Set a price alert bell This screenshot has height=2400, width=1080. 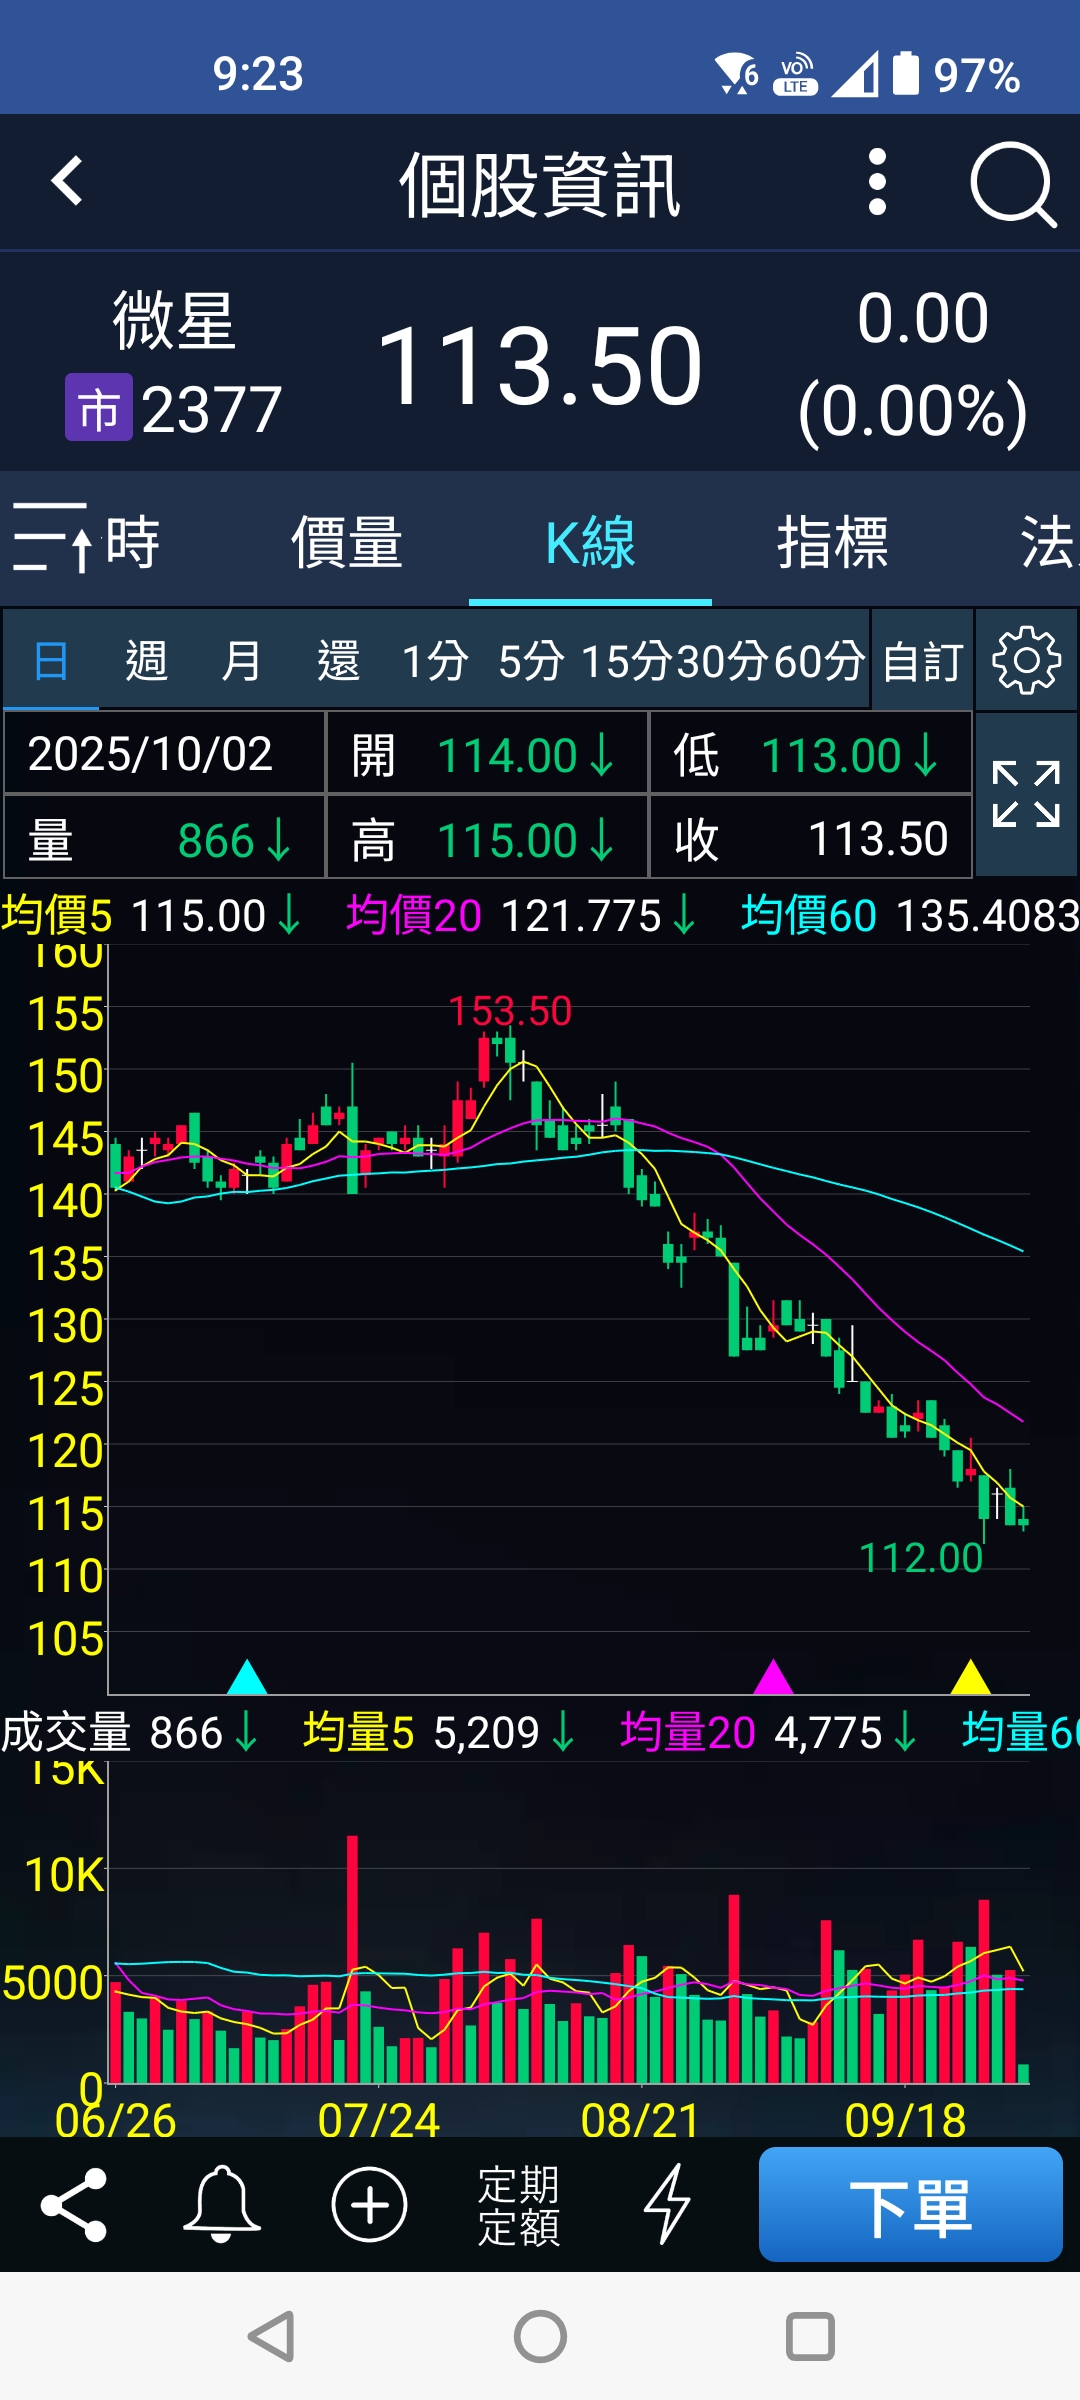click(221, 2205)
